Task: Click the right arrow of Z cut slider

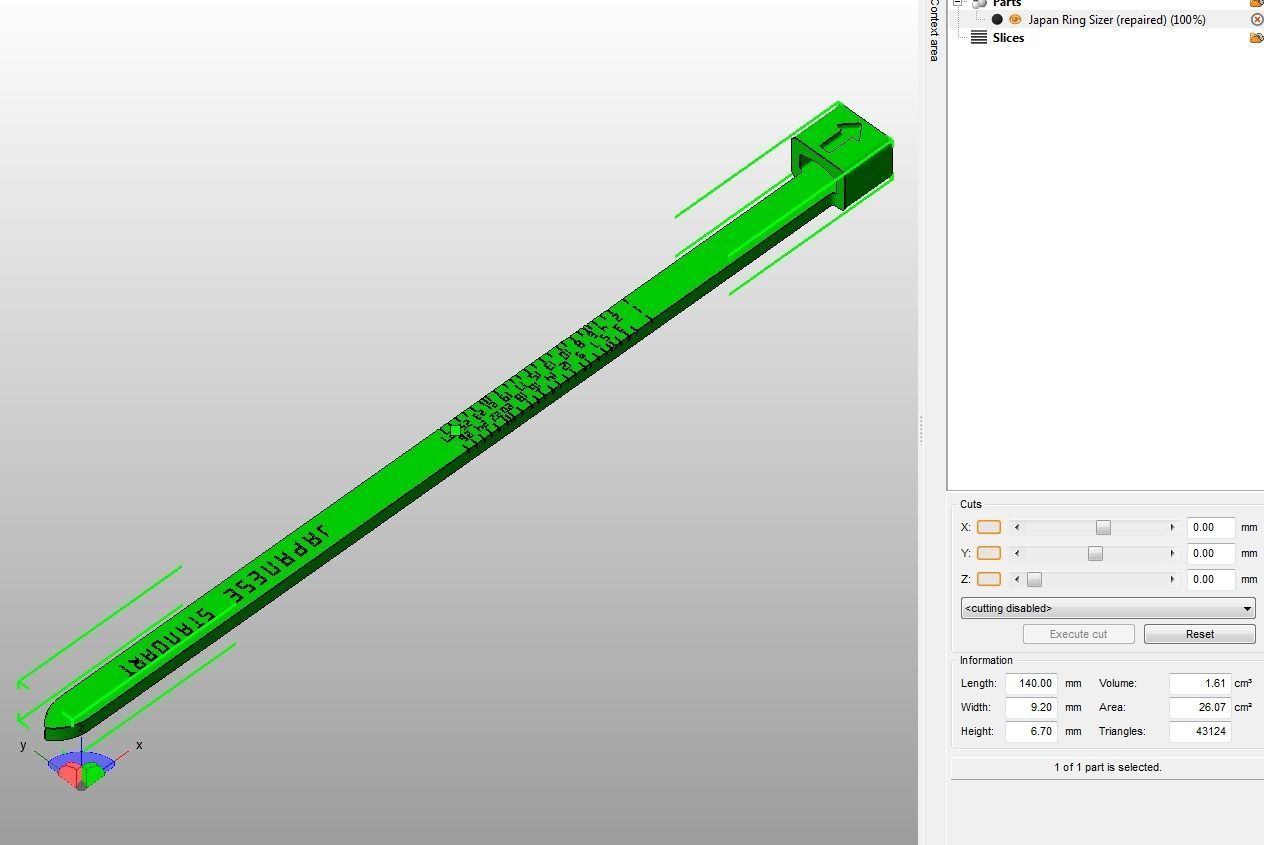Action: (1172, 579)
